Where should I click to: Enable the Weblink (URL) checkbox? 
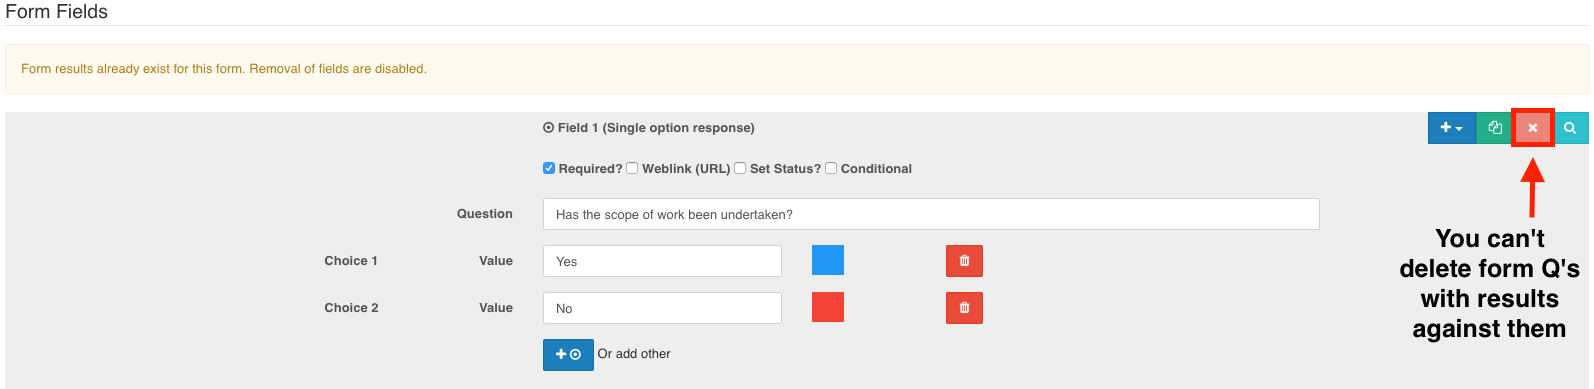(632, 168)
